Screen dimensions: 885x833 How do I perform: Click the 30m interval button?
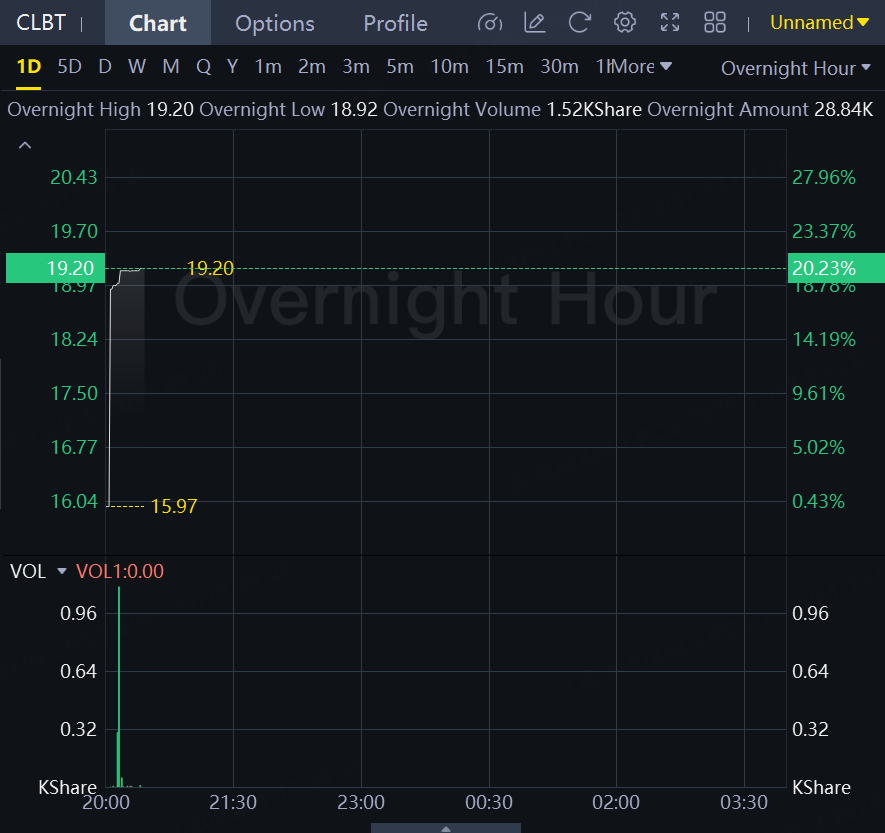tap(559, 67)
